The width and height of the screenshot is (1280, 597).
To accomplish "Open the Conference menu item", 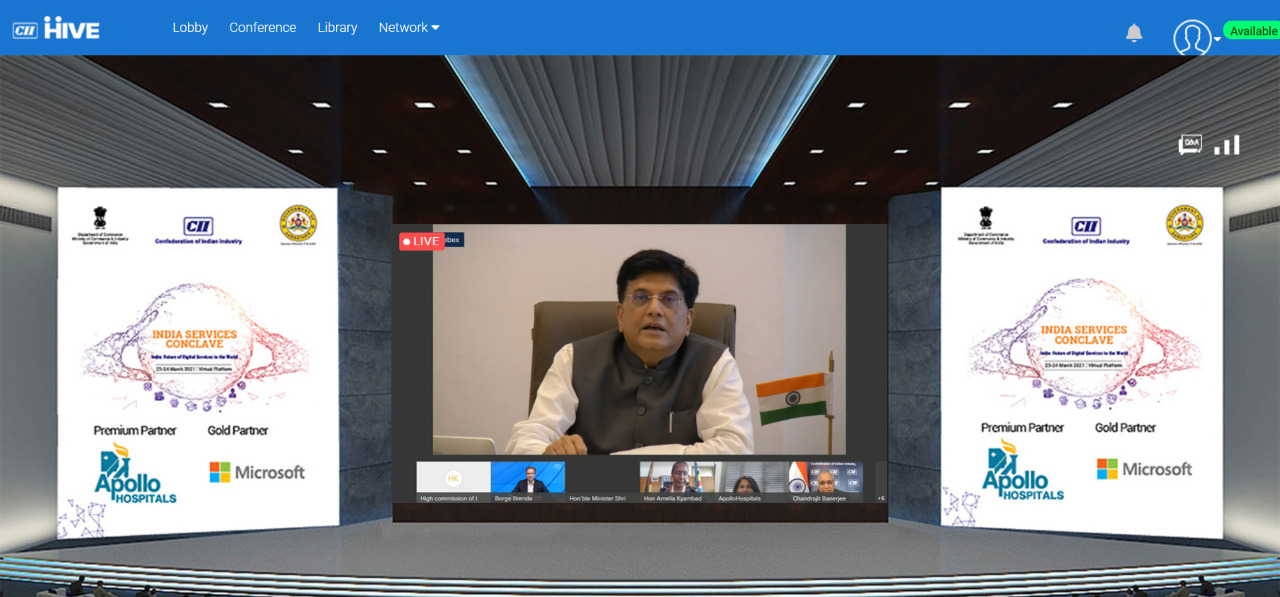I will pos(262,28).
